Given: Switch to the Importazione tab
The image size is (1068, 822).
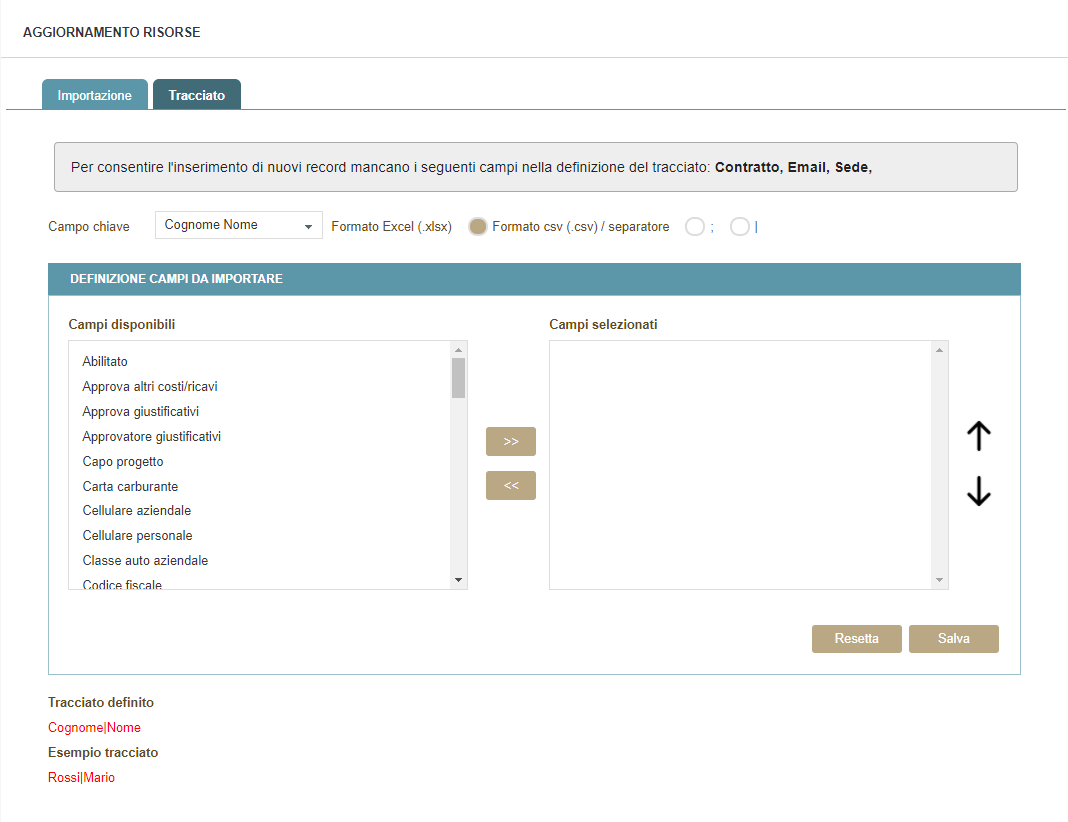Looking at the screenshot, I should [x=95, y=95].
